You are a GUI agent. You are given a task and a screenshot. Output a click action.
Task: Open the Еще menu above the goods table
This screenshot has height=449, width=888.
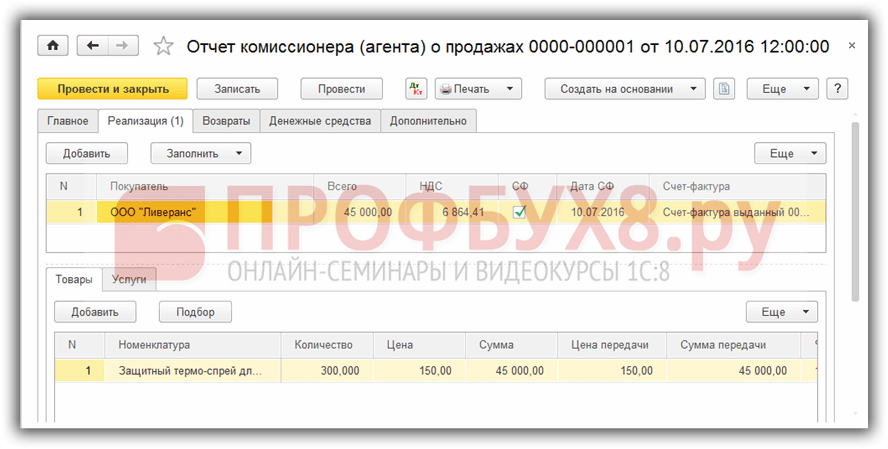click(x=782, y=312)
